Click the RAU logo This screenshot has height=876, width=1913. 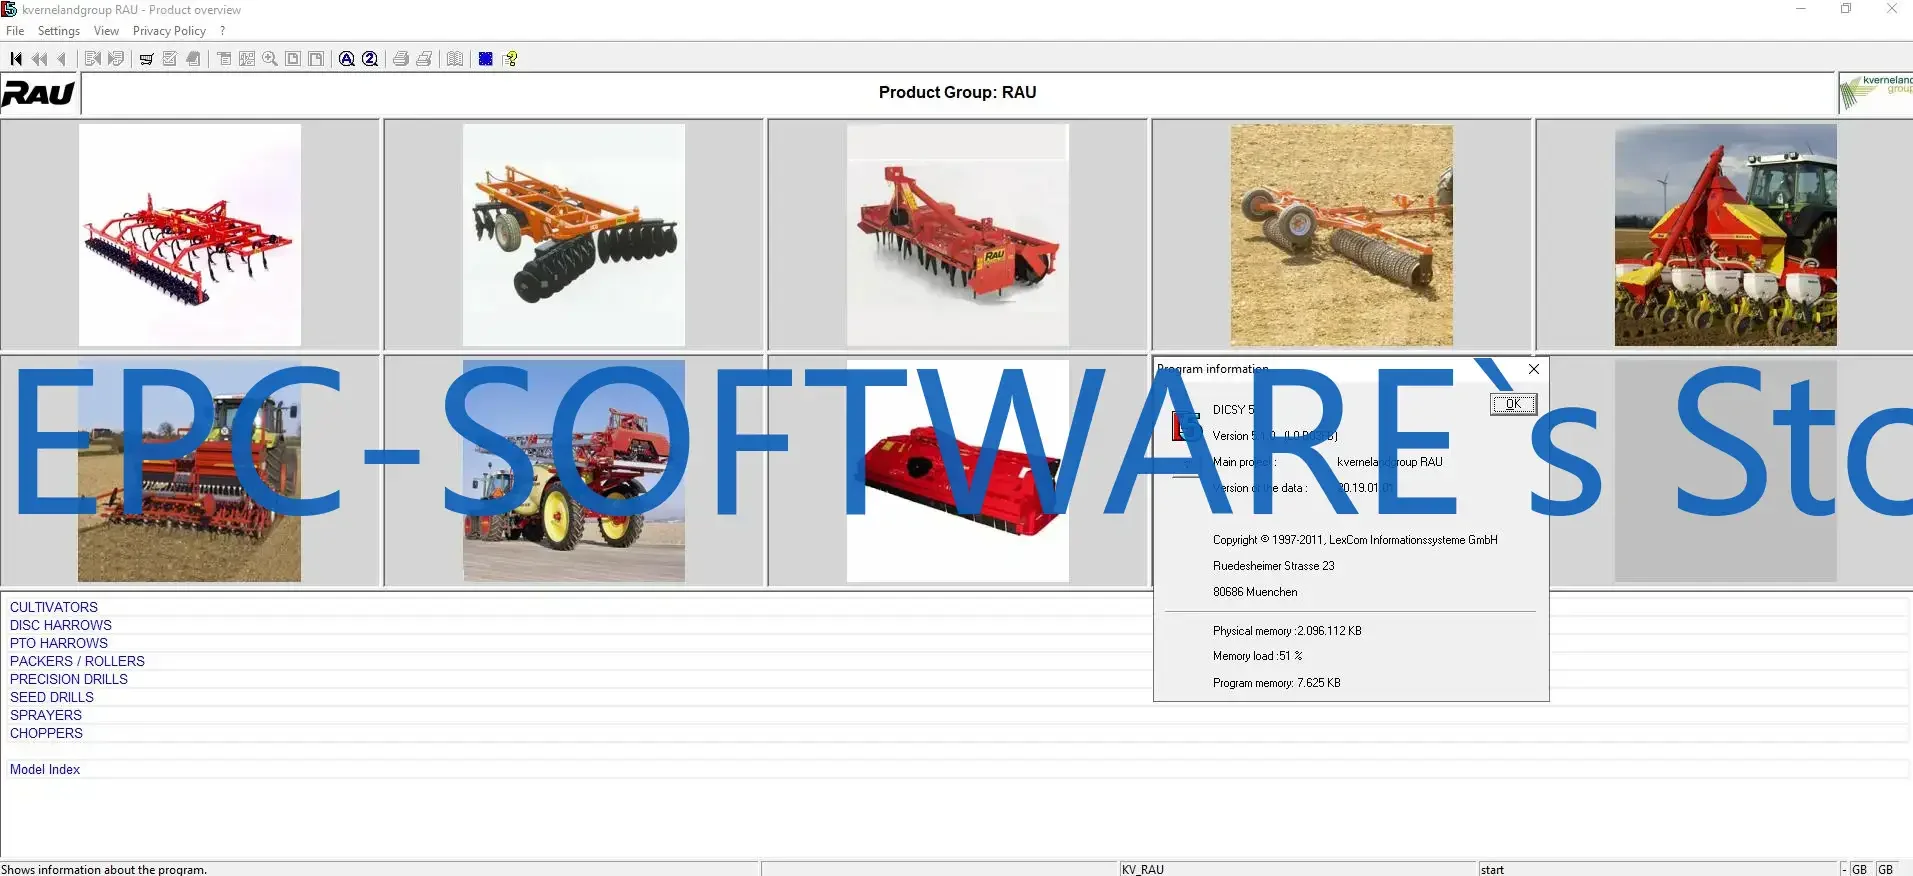(x=39, y=94)
